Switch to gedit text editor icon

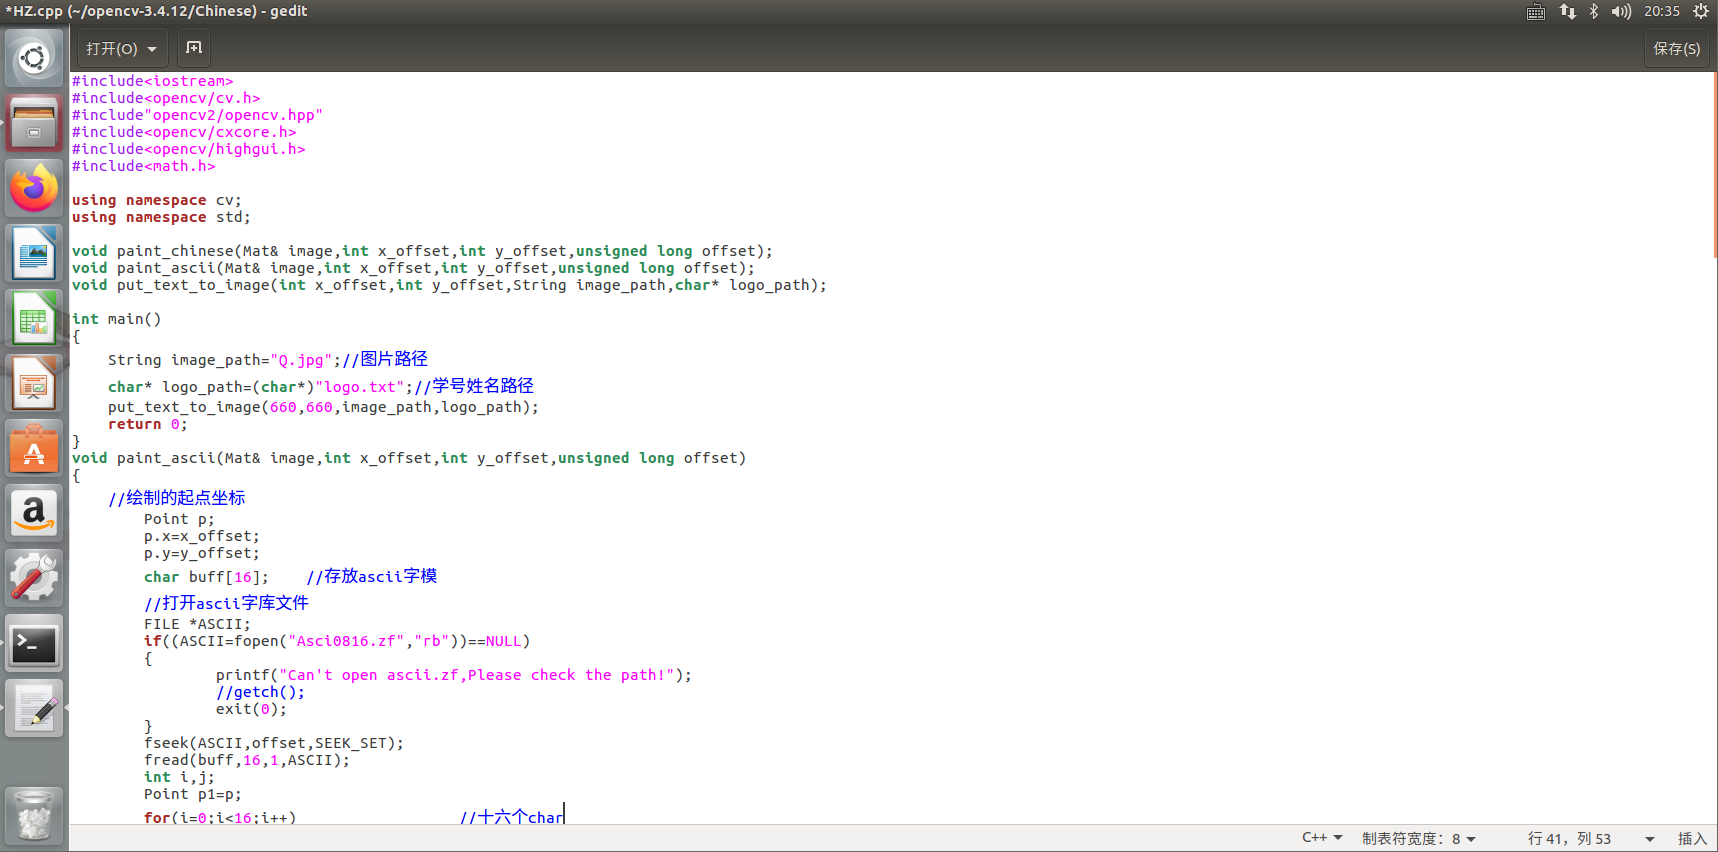tap(34, 708)
